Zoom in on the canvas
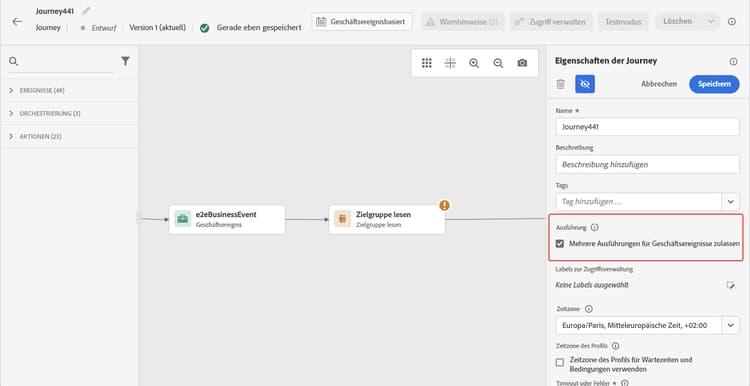750x386 pixels. [x=474, y=63]
